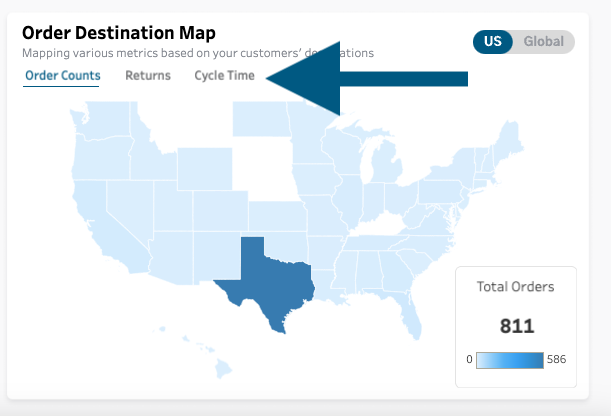Select the Cycle Time tab

[224, 76]
